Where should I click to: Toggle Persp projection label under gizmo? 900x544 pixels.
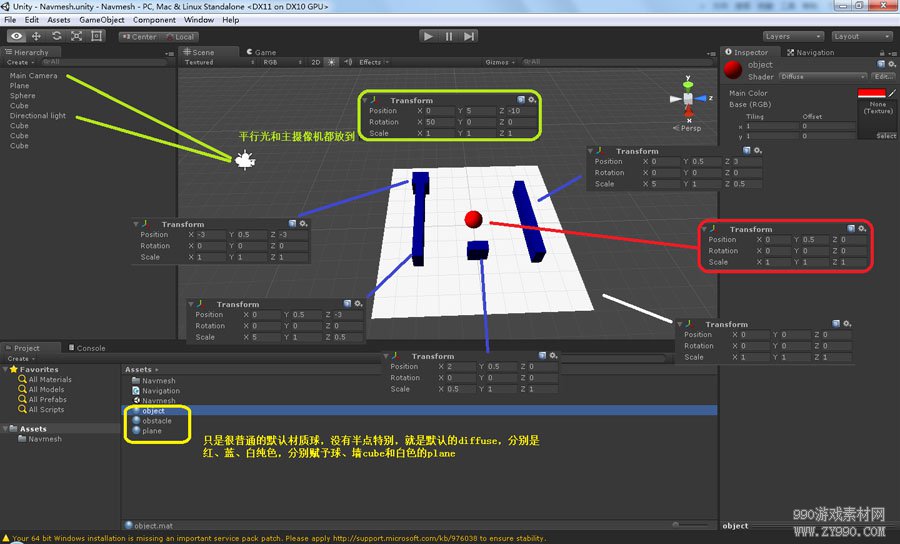(687, 128)
